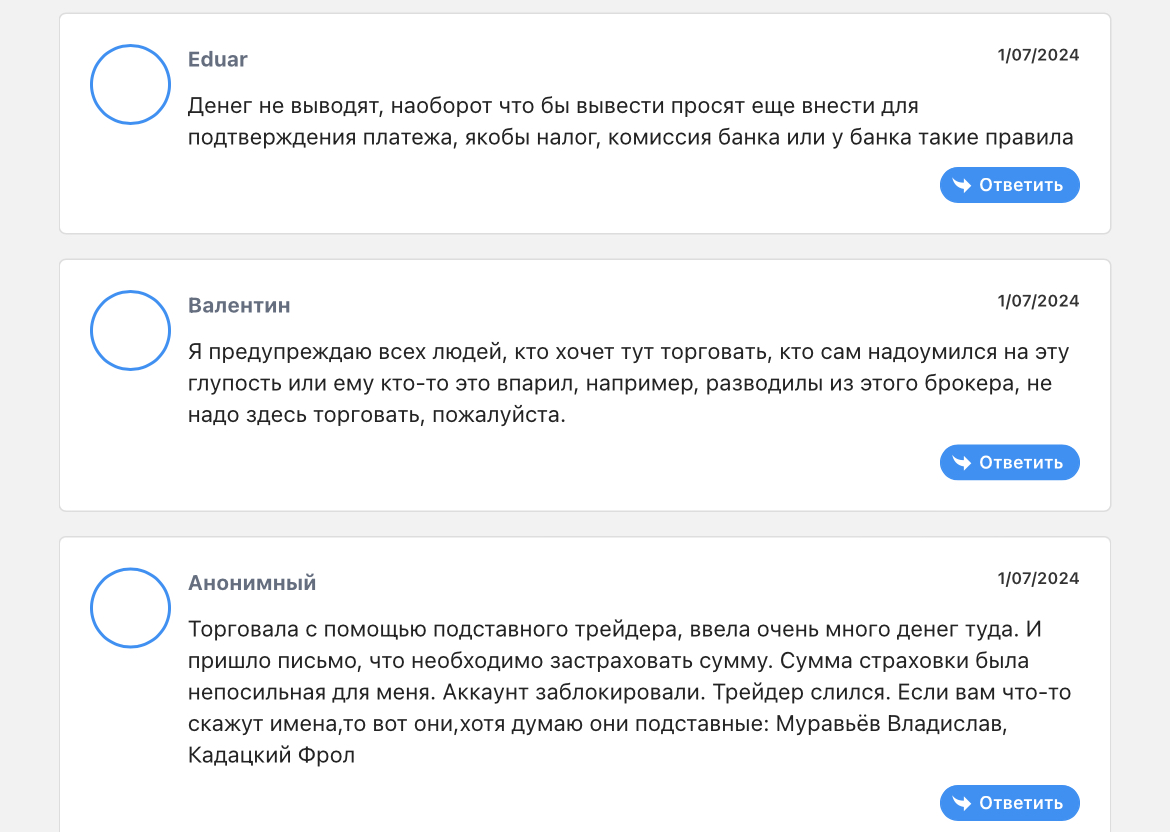This screenshot has width=1170, height=832.
Task: Open Eduar's avatar circle
Action: point(131,85)
